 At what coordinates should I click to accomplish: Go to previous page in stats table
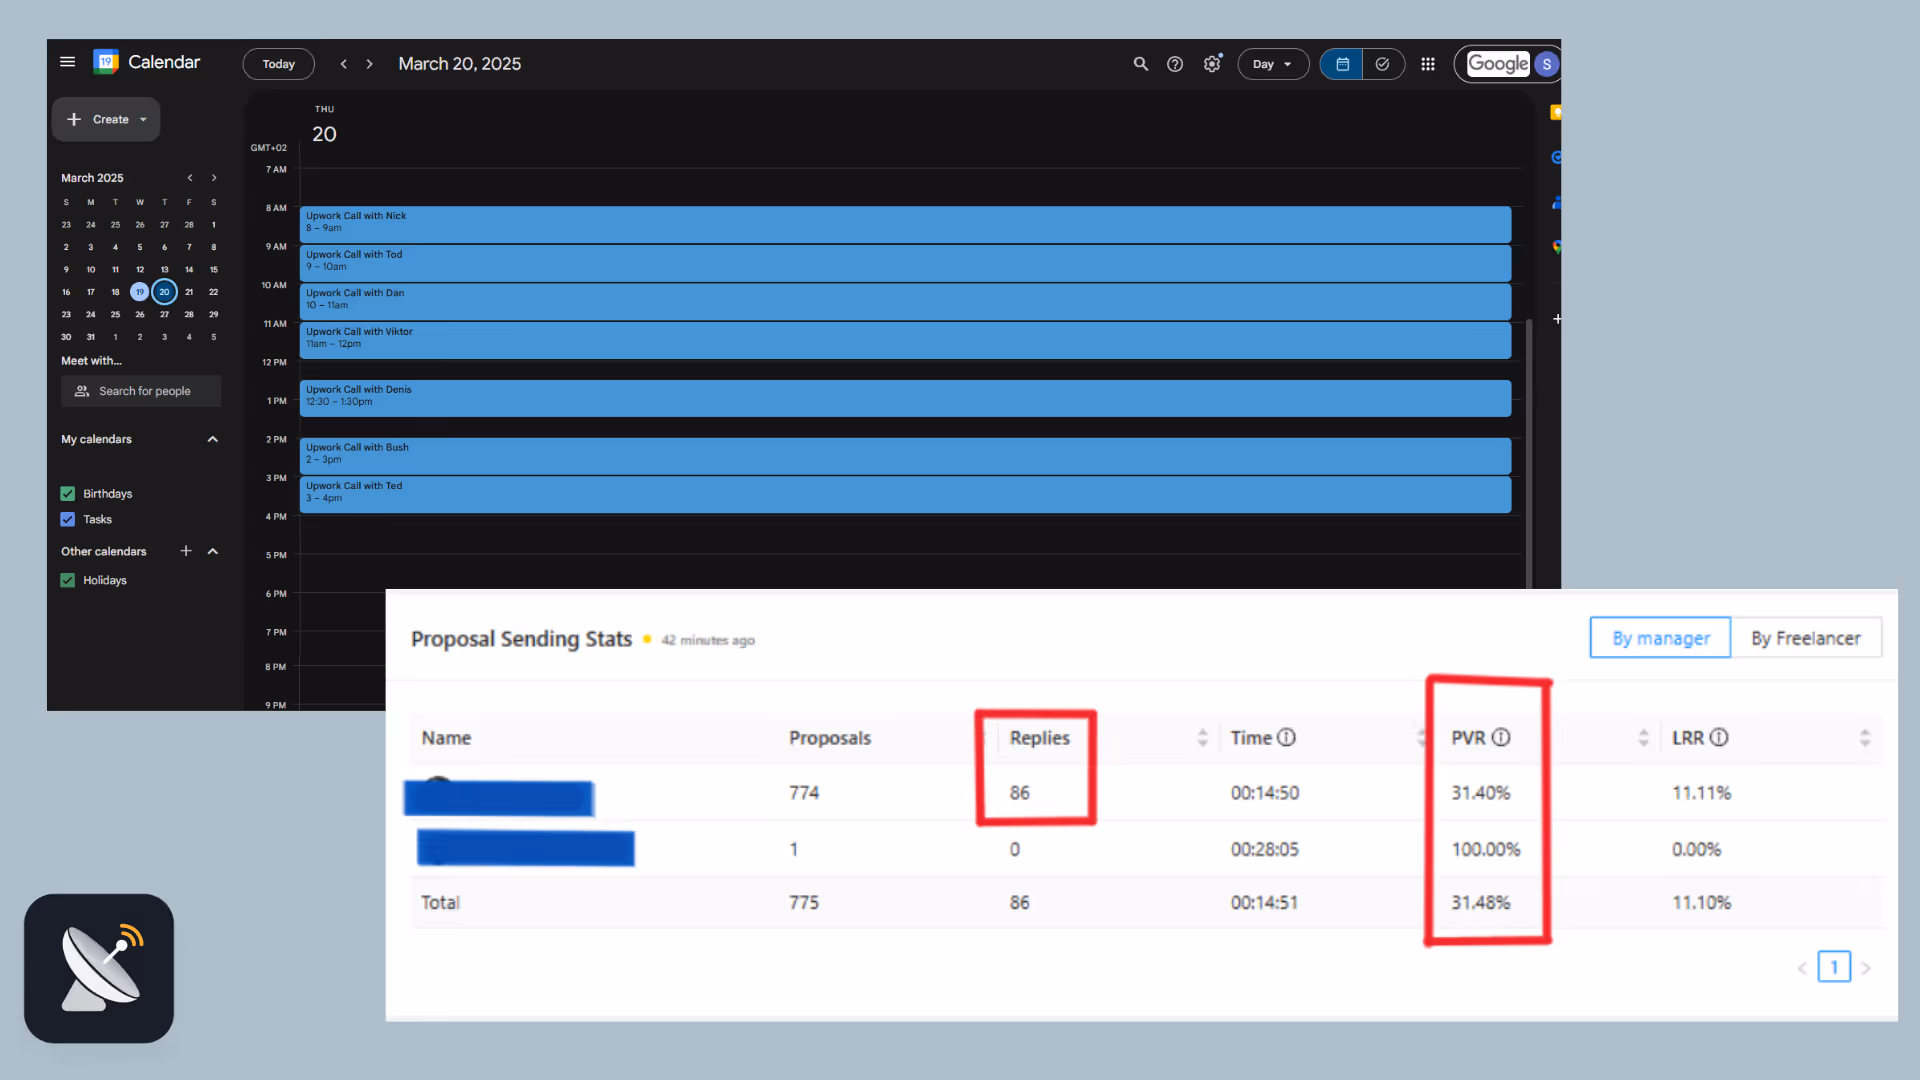[1802, 968]
